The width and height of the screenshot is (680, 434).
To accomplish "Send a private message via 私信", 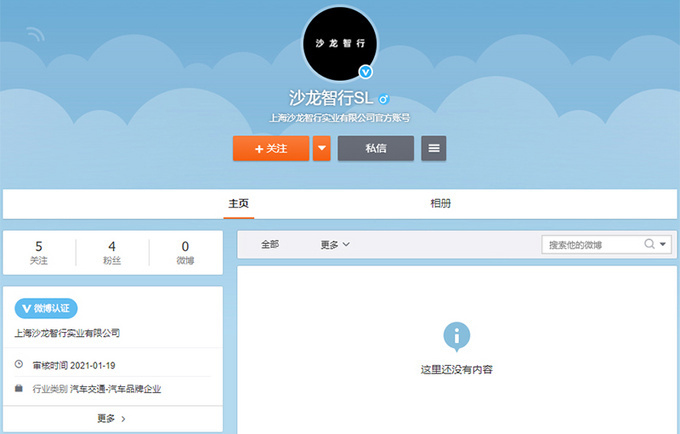I will pos(376,148).
